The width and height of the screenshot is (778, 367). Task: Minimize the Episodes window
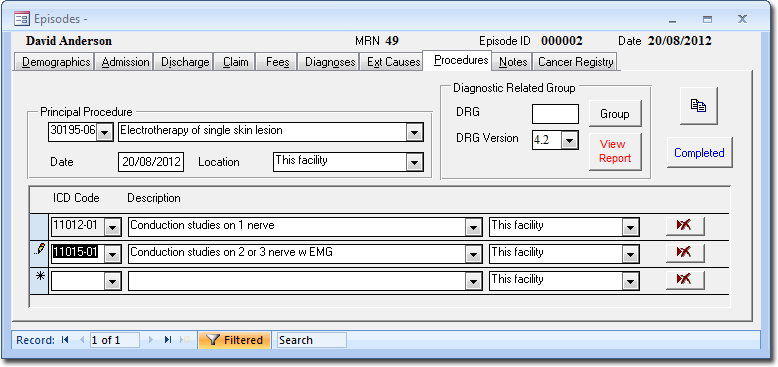(x=673, y=20)
